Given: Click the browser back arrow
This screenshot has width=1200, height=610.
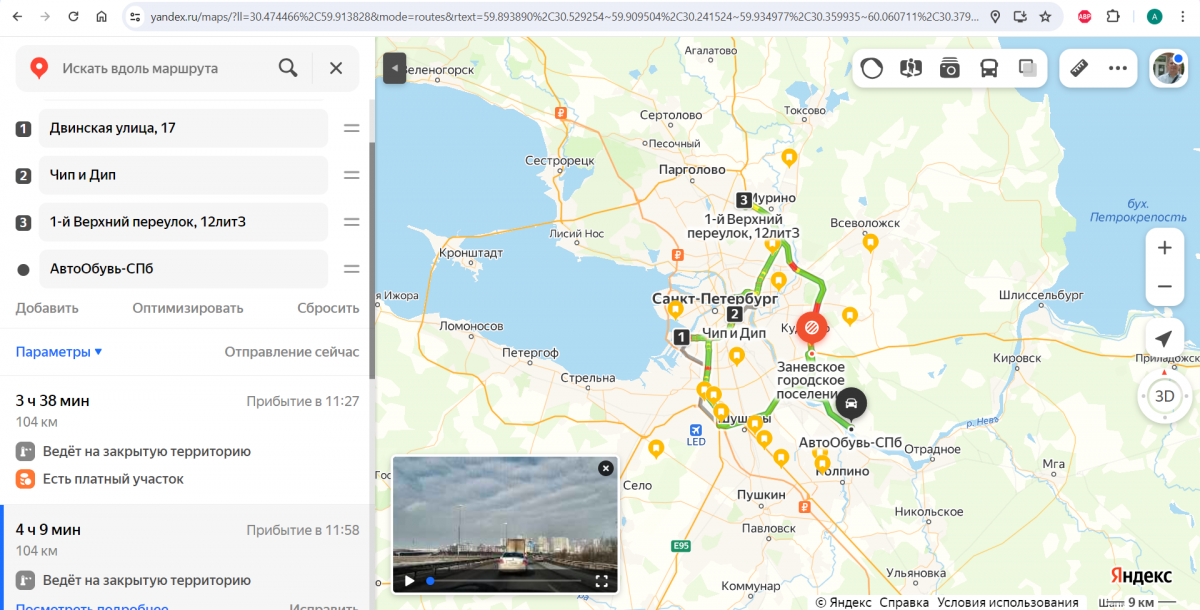Looking at the screenshot, I should pos(19,17).
